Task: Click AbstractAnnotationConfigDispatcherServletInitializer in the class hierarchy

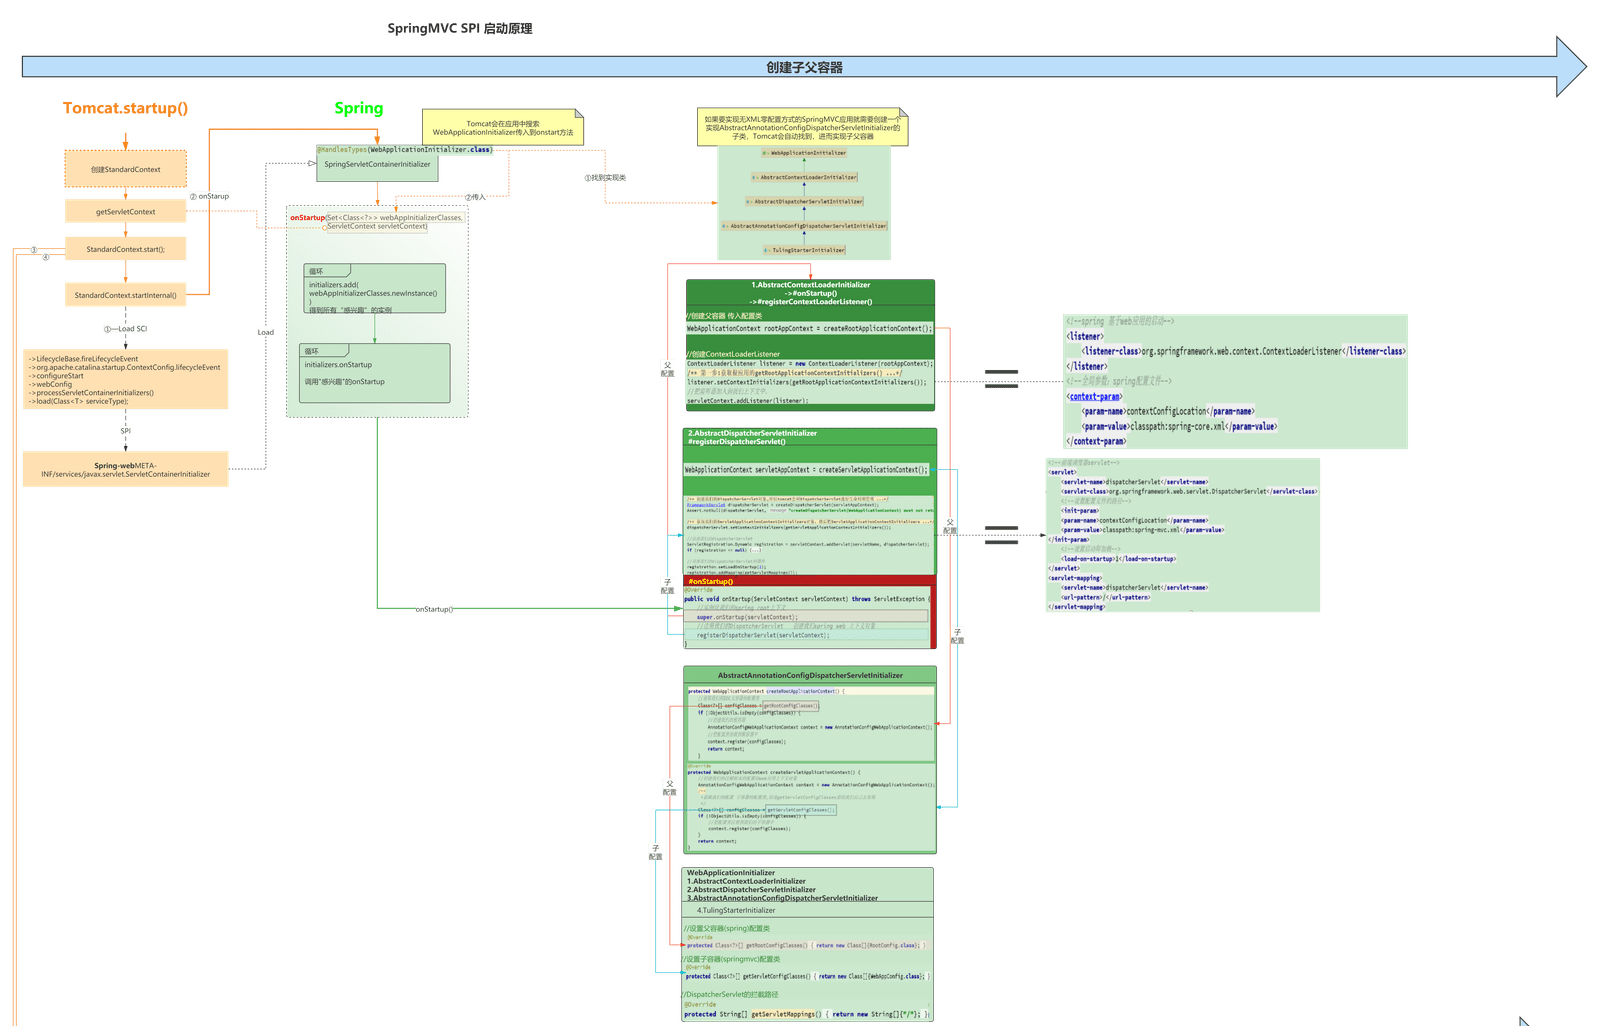Action: coord(804,226)
